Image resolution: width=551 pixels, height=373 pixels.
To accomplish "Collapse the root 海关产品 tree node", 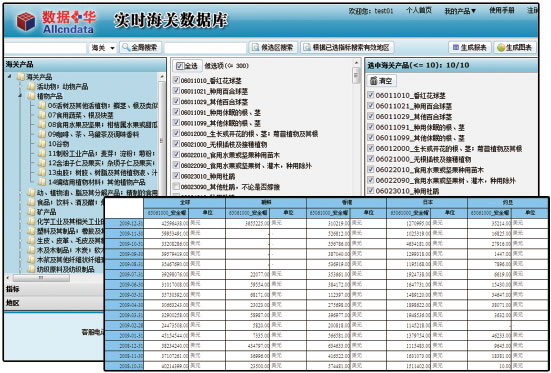I will click(x=9, y=77).
